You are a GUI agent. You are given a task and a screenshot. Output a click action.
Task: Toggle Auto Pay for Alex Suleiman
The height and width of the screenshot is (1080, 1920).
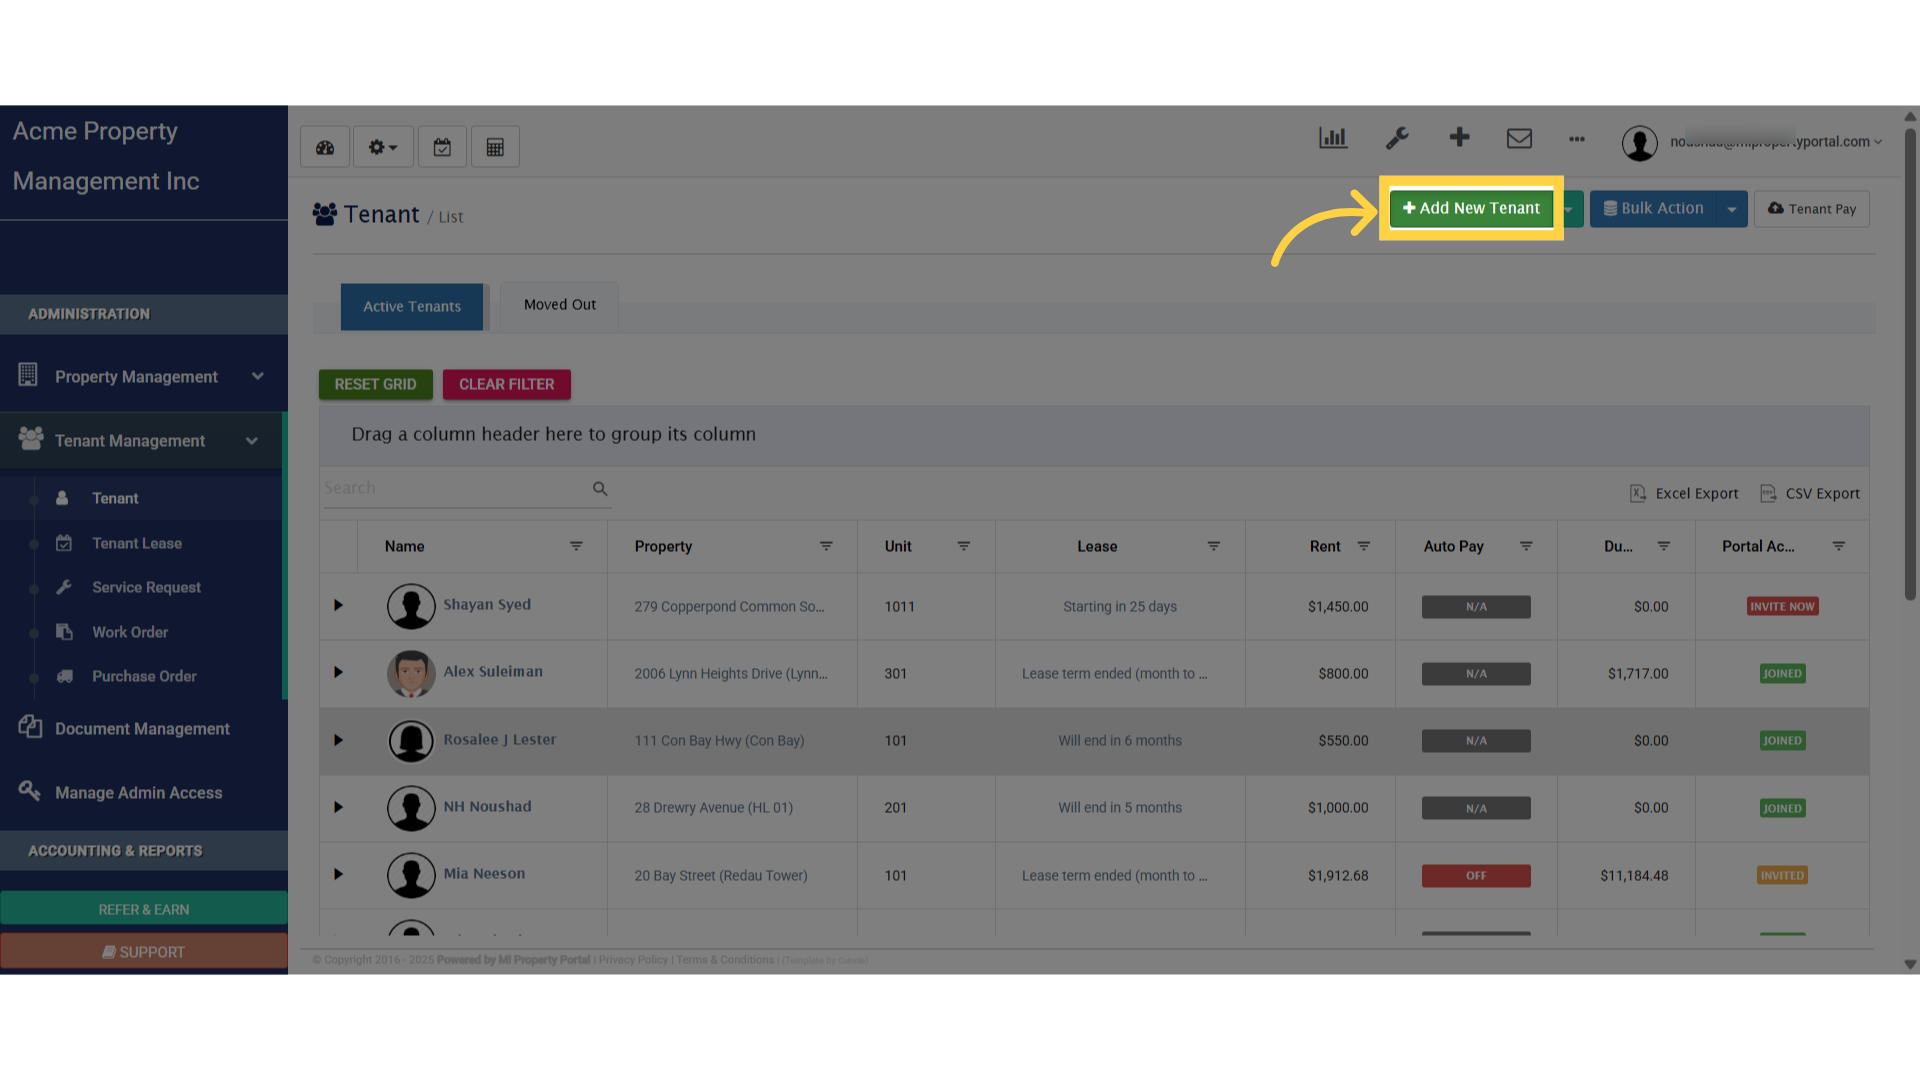click(x=1475, y=673)
